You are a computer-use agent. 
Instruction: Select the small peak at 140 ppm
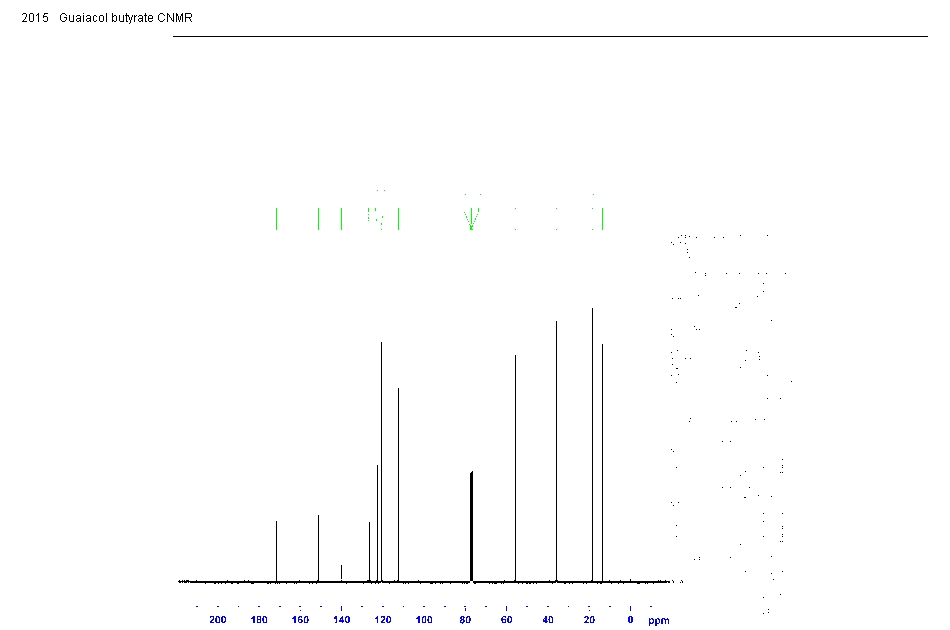tap(342, 573)
